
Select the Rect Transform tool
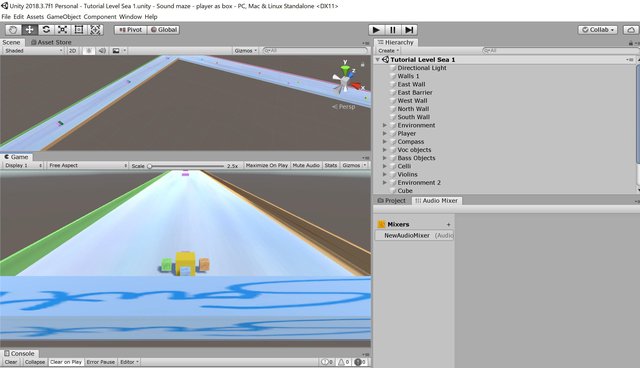[79, 30]
